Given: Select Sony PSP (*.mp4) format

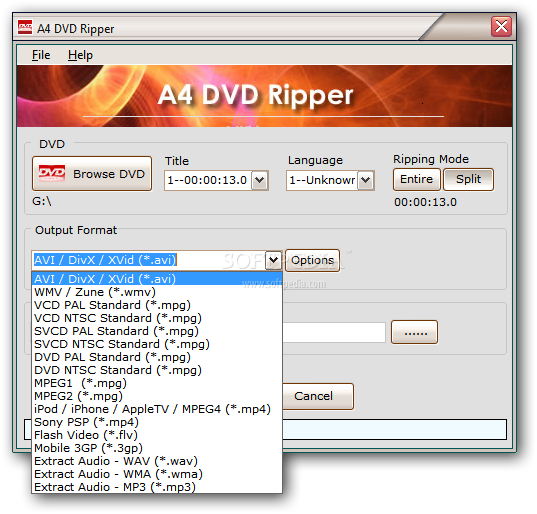Looking at the screenshot, I should [x=157, y=422].
